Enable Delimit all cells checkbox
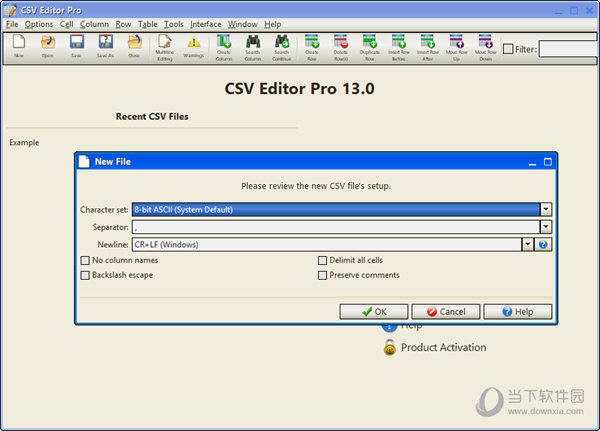 [x=323, y=260]
